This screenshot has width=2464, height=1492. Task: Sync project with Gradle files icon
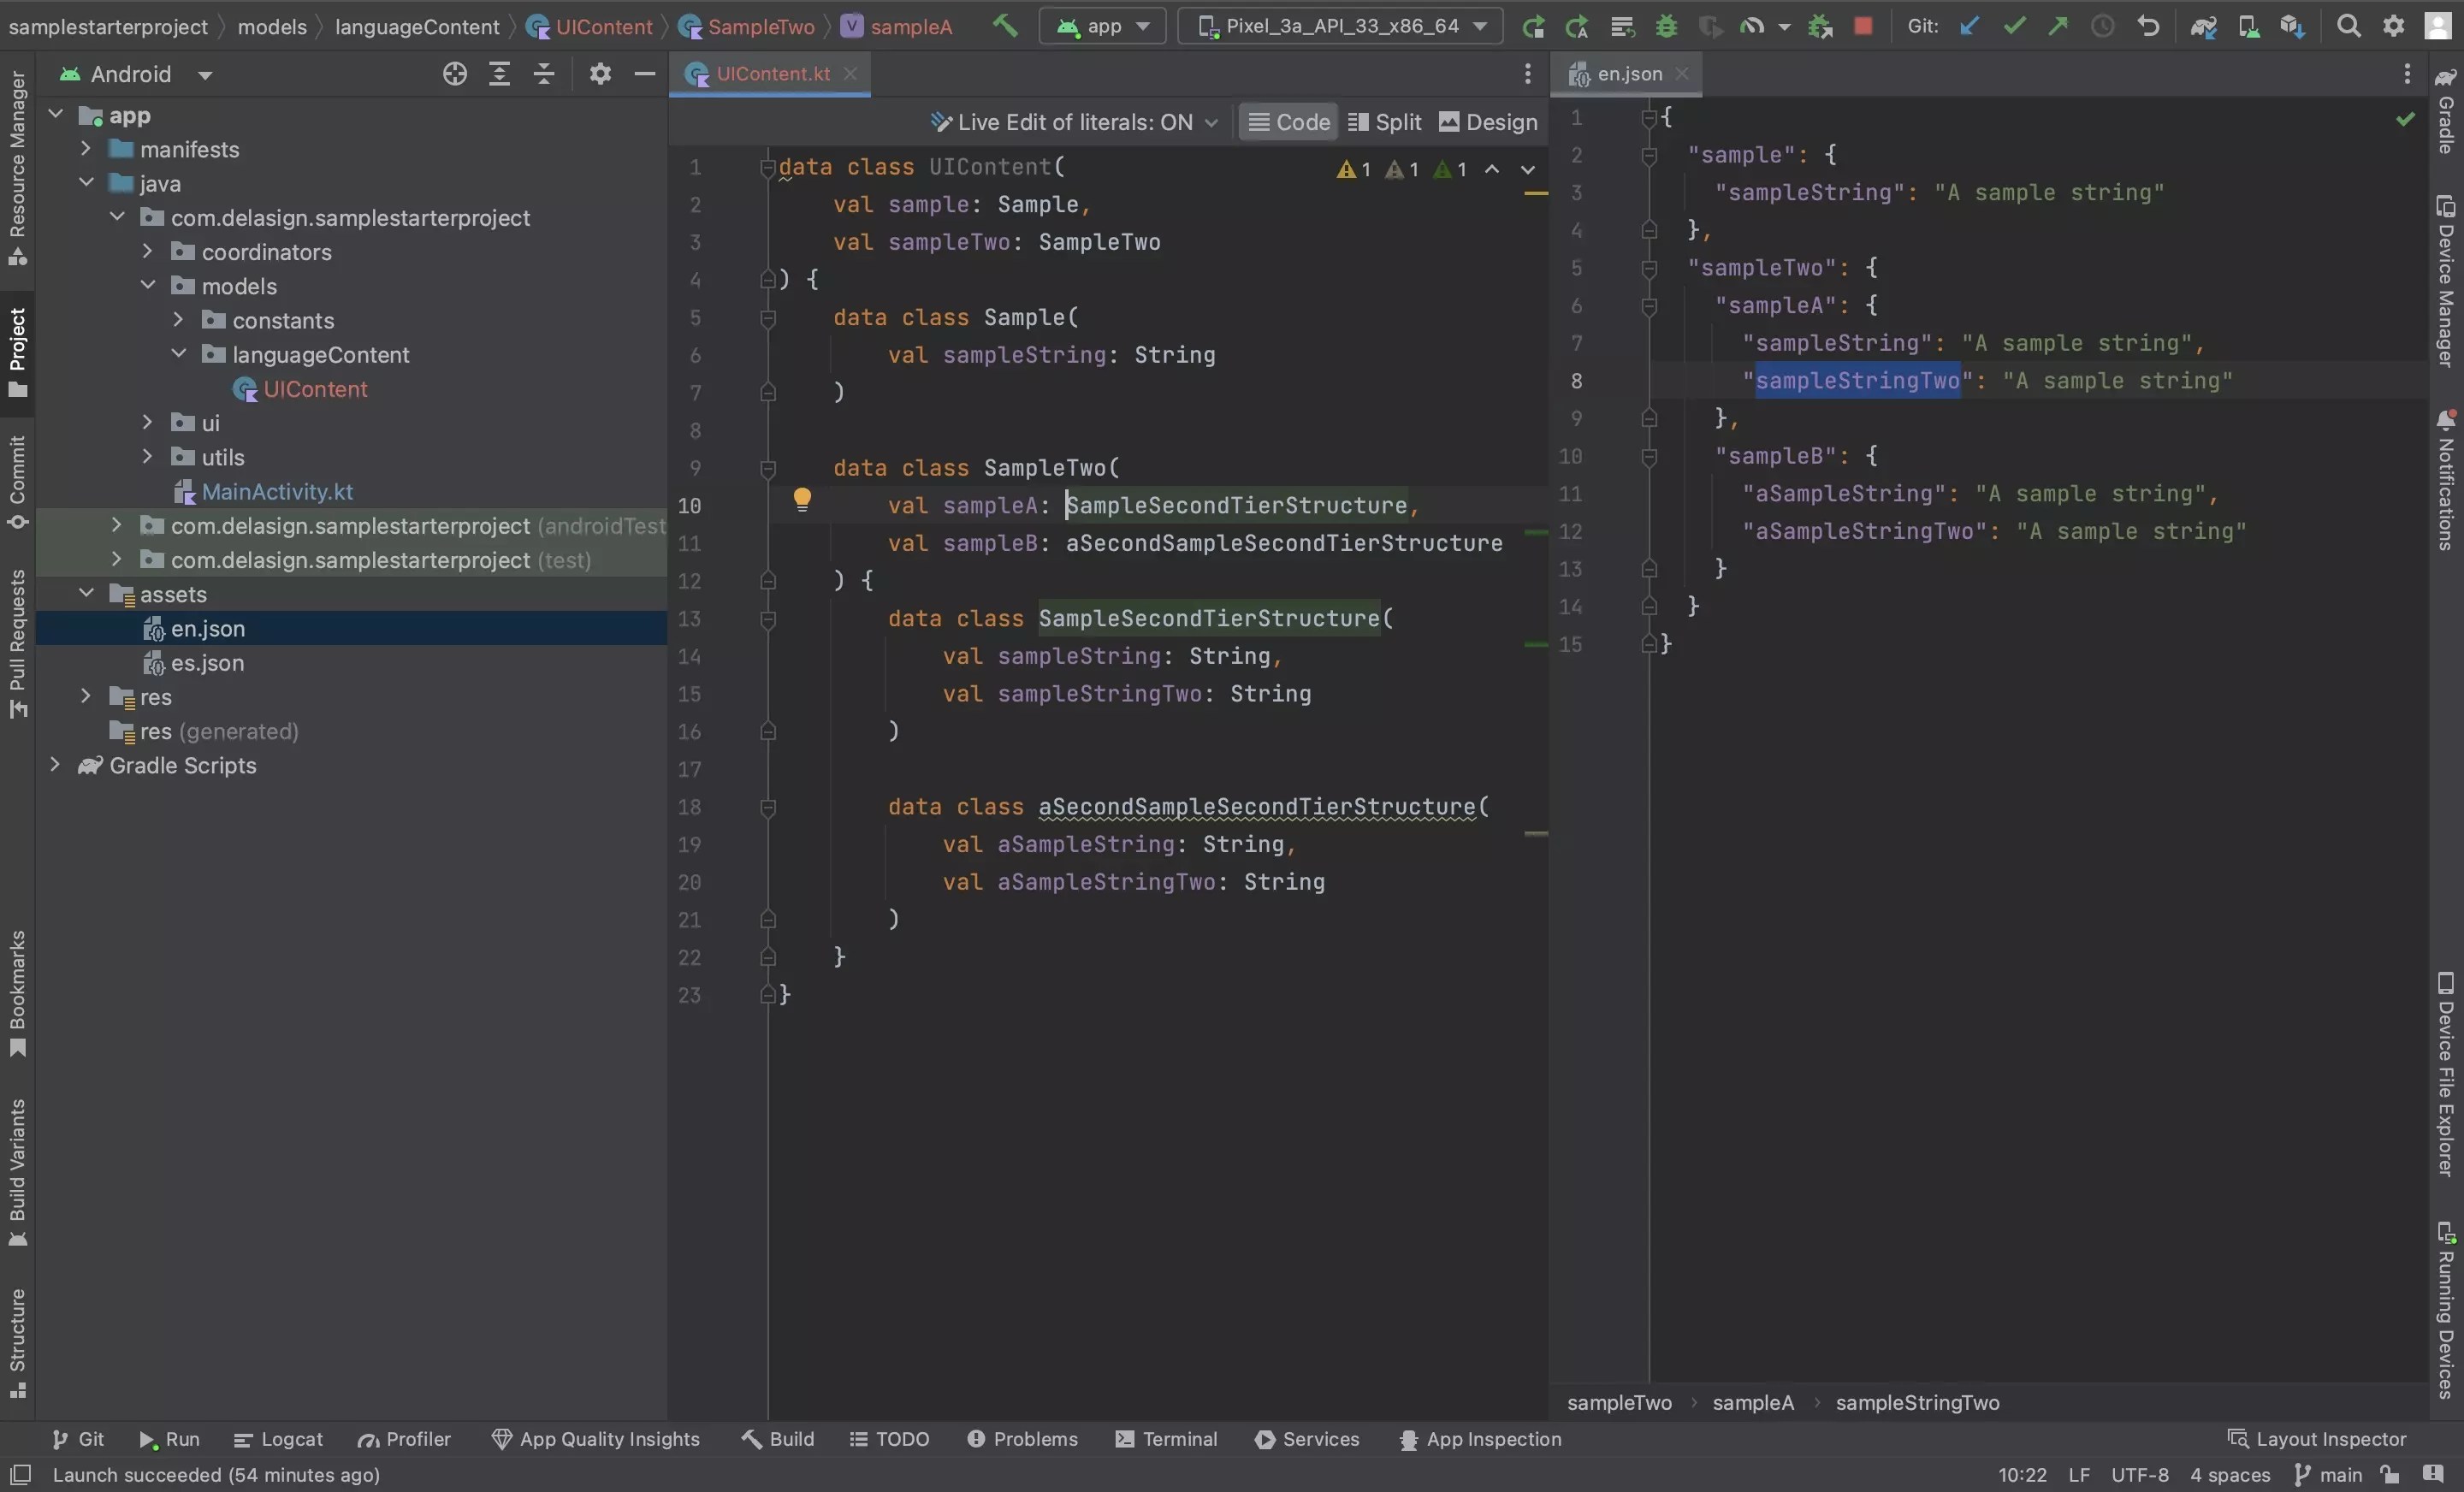tap(2203, 27)
